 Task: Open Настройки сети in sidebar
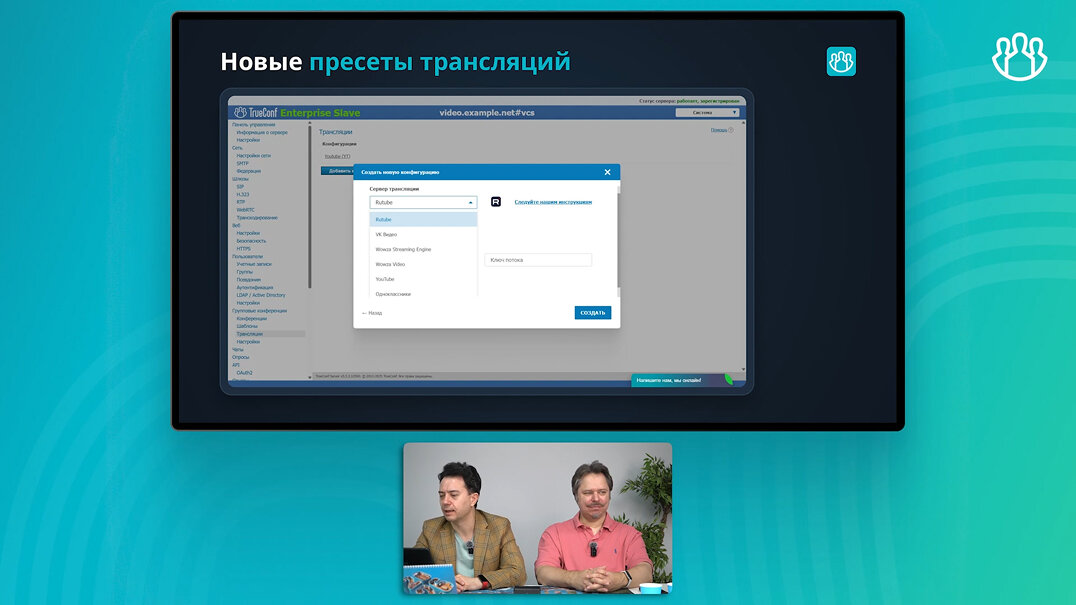[x=253, y=156]
